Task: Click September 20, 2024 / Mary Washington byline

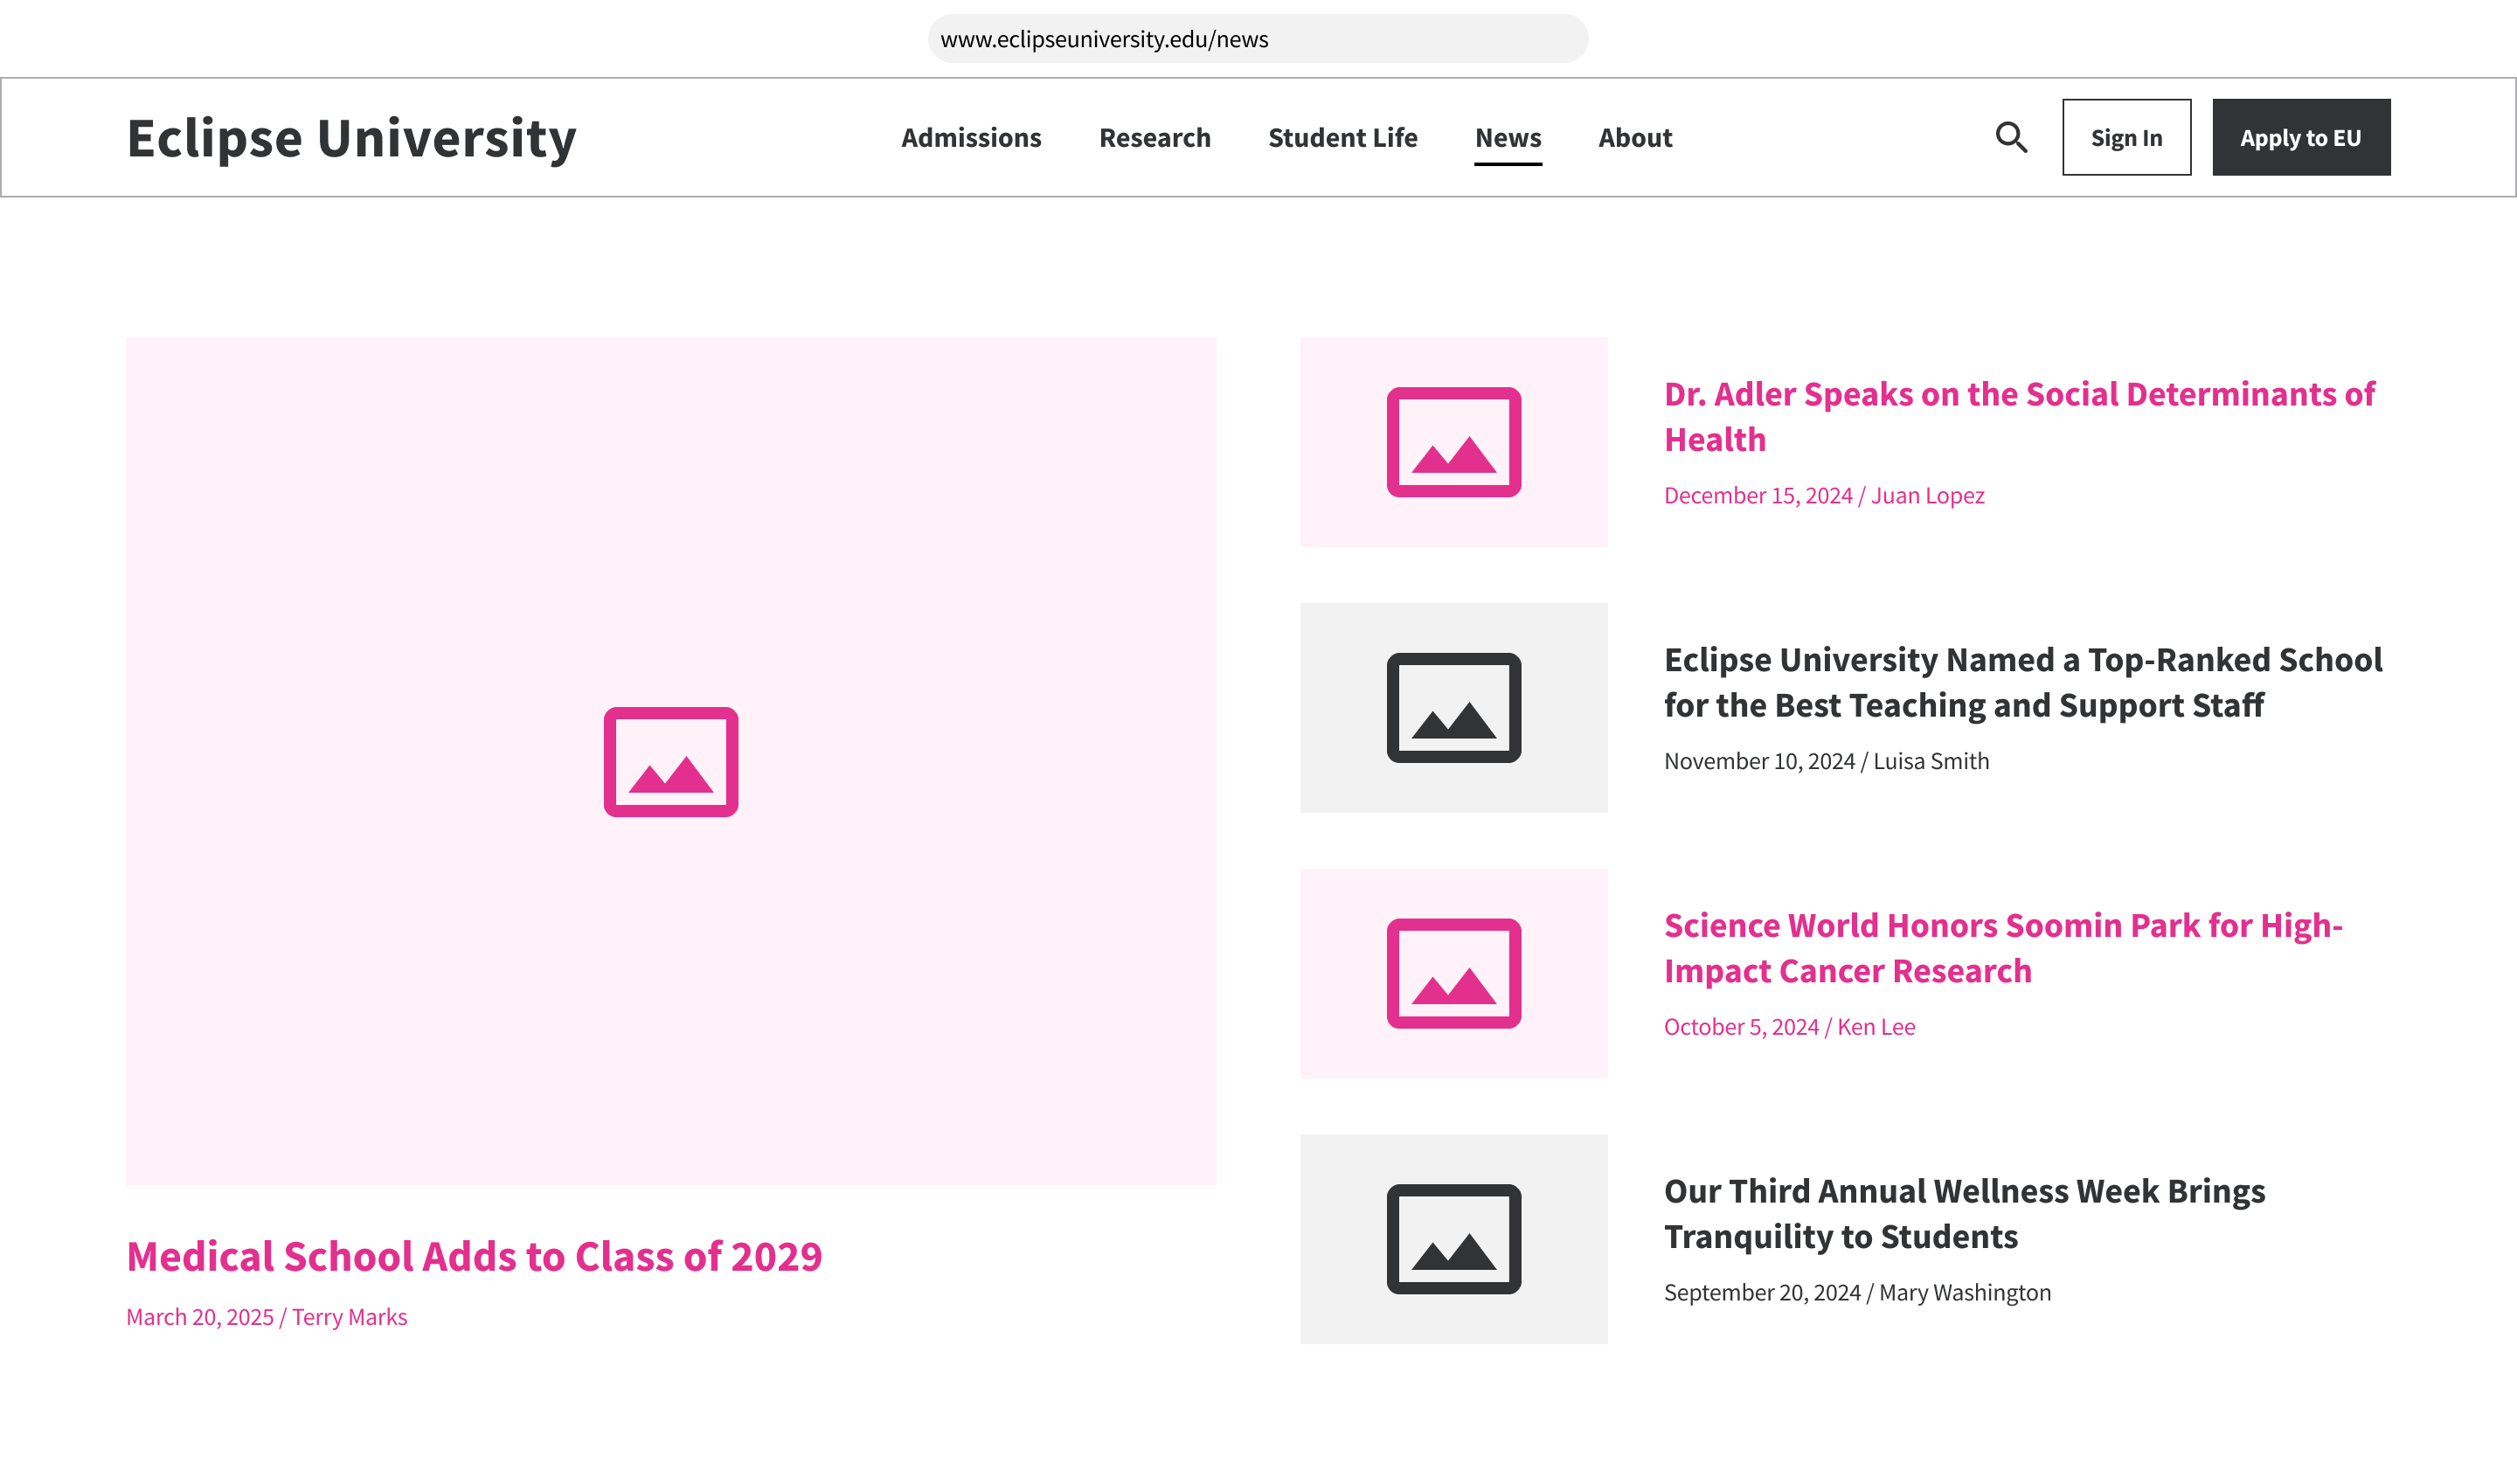Action: [x=1857, y=1292]
